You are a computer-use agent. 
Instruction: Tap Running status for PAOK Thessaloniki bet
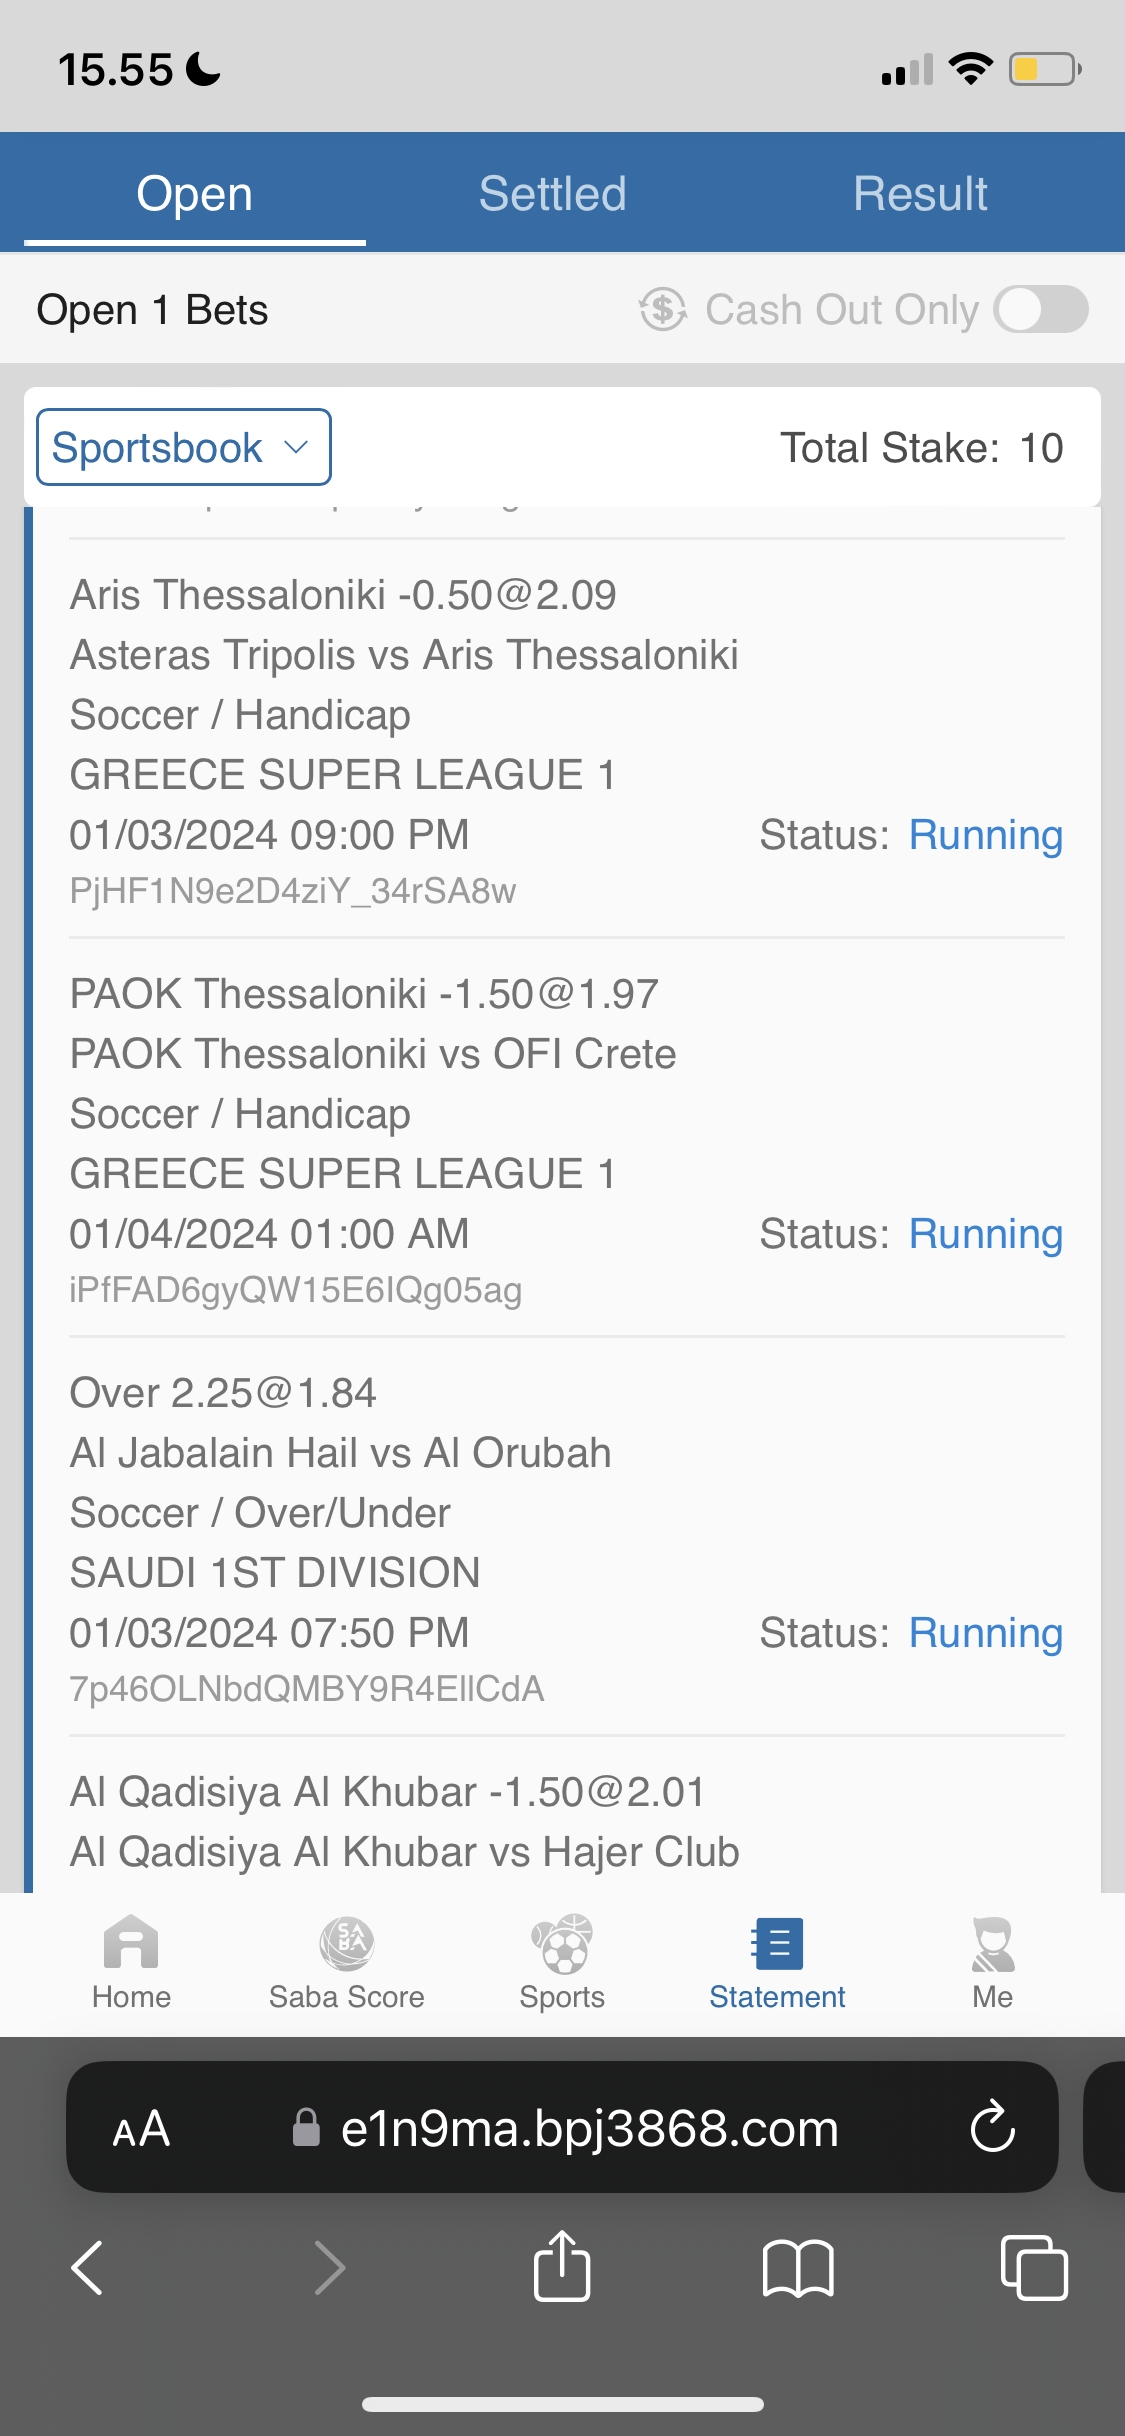tap(985, 1234)
